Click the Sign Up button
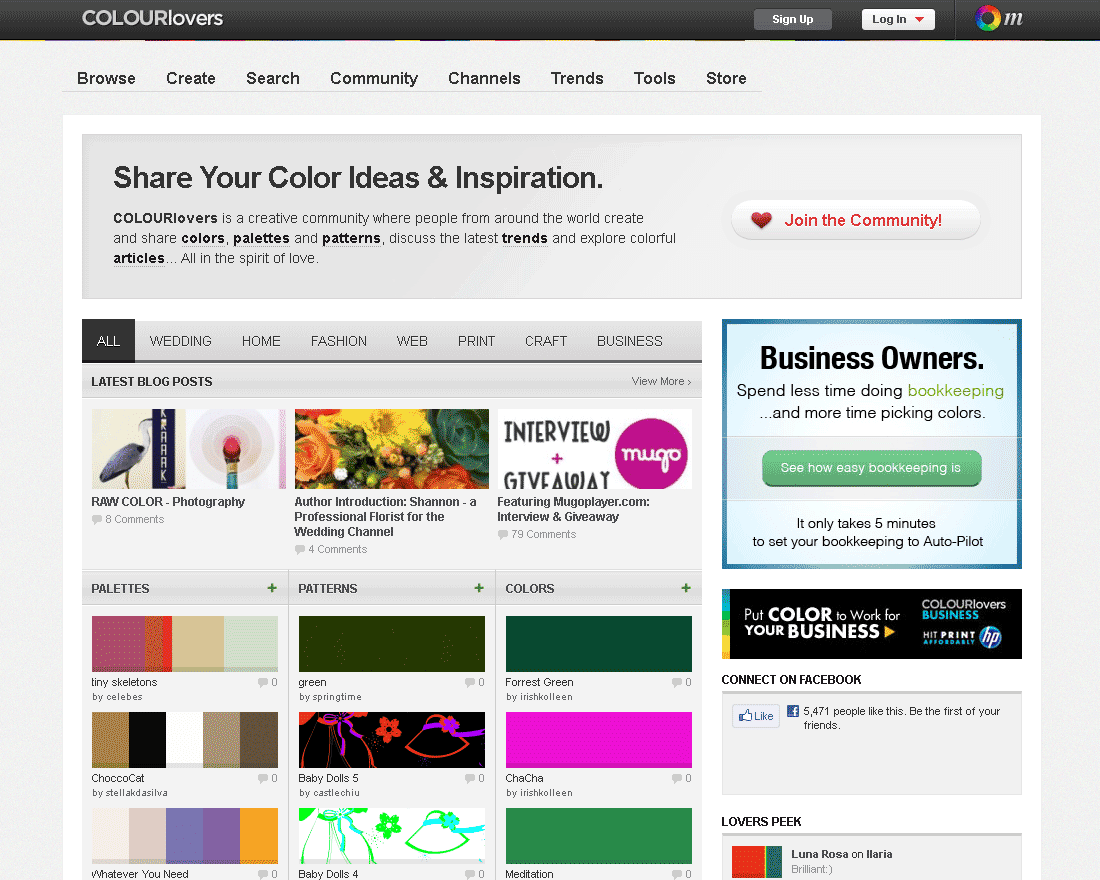Screen dimensions: 1100x880 tap(793, 19)
